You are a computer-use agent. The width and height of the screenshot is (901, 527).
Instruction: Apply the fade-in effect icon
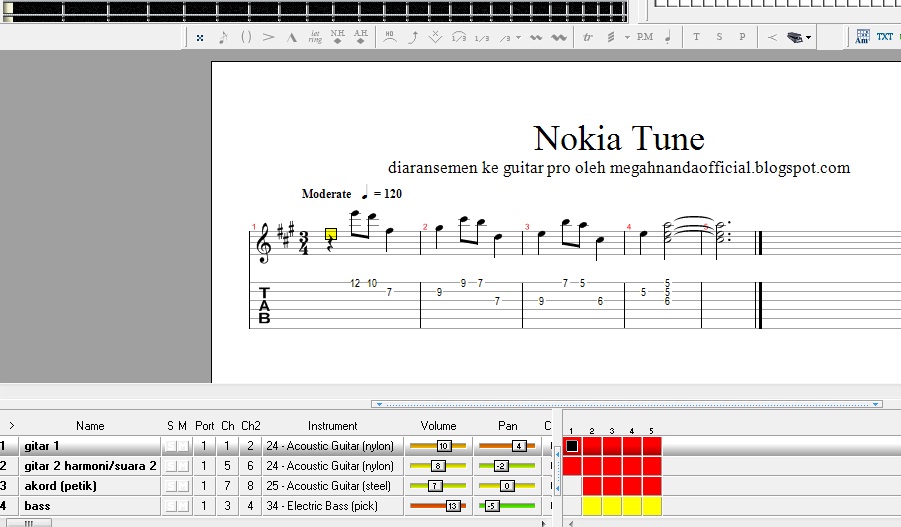tap(772, 37)
